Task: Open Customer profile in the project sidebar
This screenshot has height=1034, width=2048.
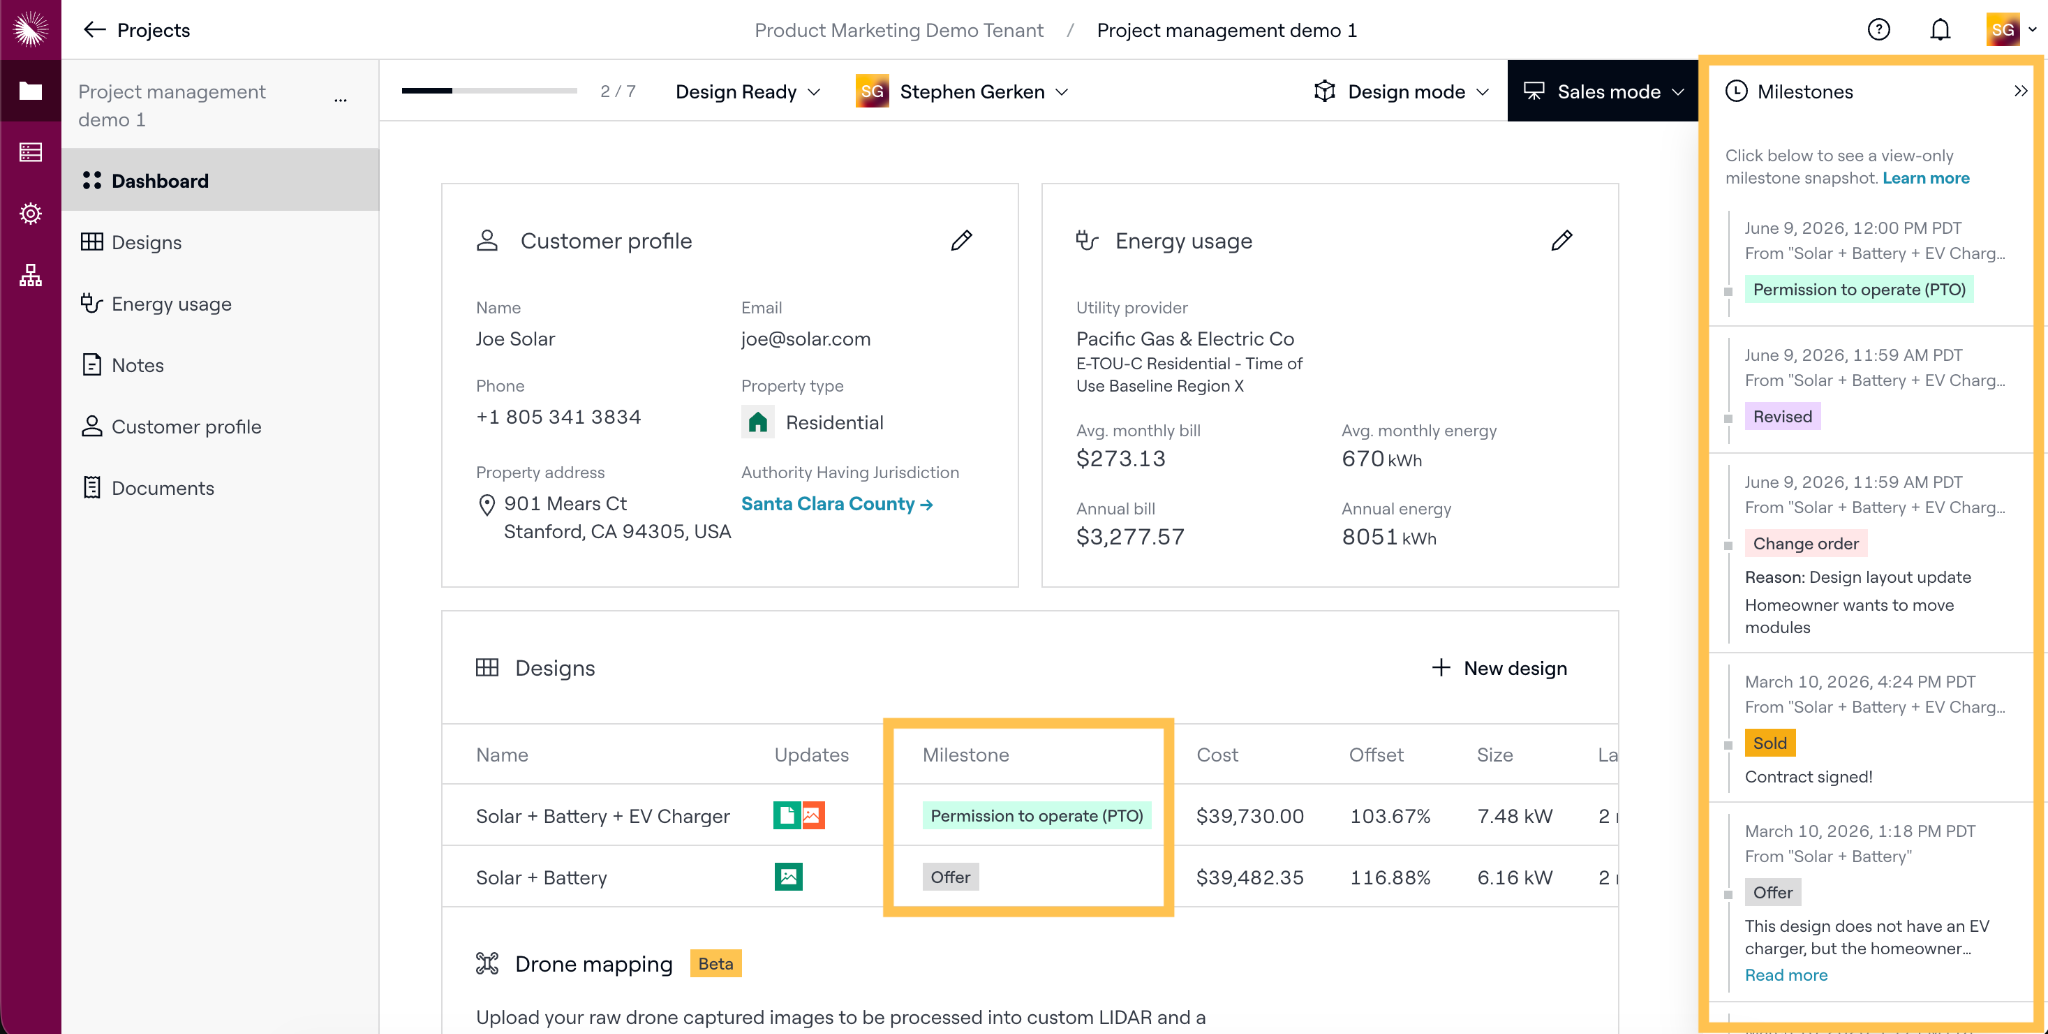Action: click(220, 427)
